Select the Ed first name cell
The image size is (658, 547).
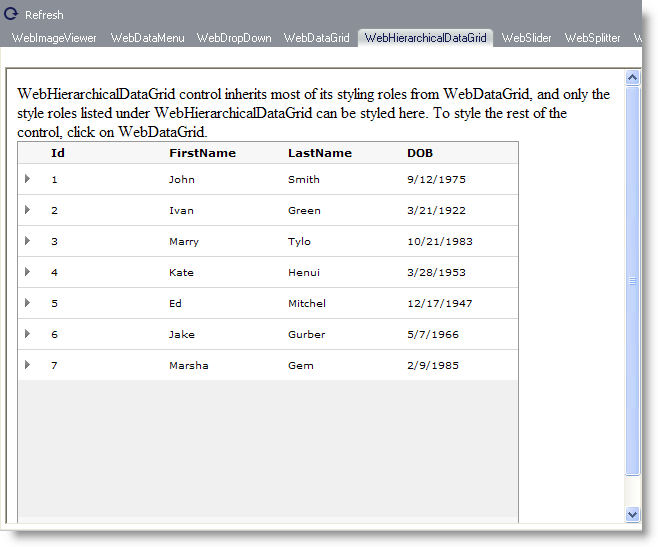(x=175, y=304)
